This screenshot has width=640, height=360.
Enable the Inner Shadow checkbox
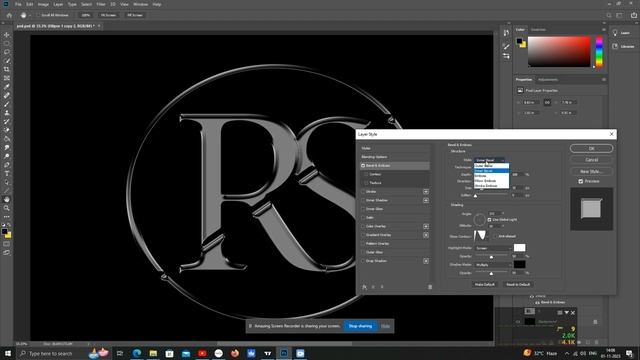363,200
